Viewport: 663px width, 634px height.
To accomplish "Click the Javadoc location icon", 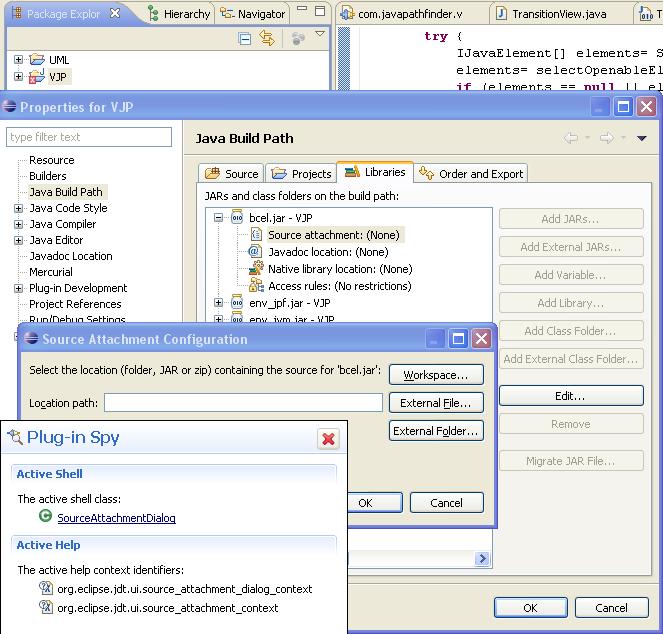I will click(x=254, y=252).
